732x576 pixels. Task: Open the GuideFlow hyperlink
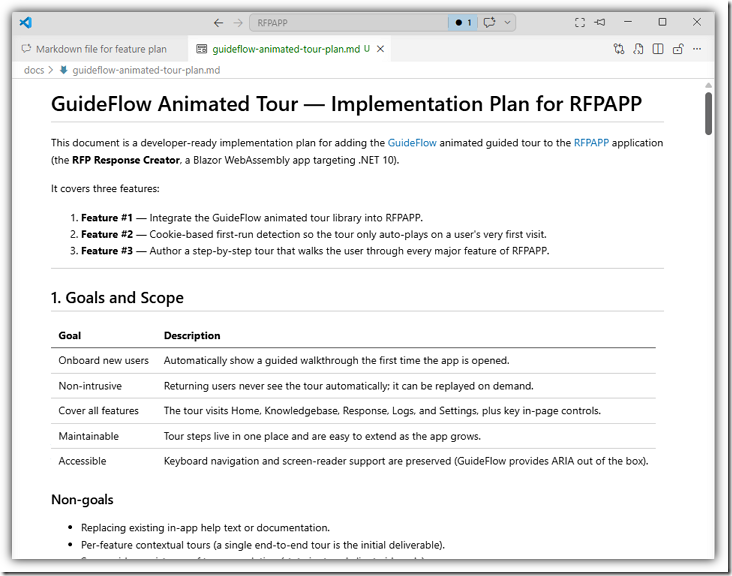tap(412, 143)
